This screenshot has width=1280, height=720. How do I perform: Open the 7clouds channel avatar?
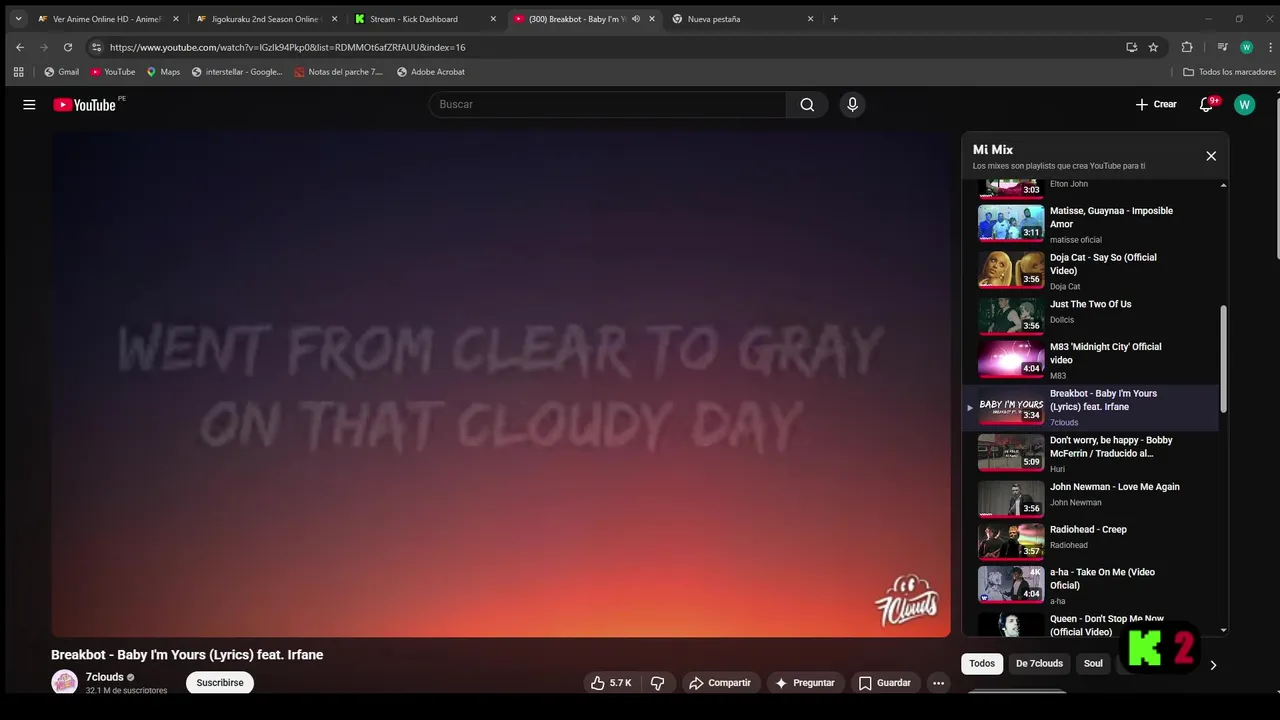click(x=65, y=683)
